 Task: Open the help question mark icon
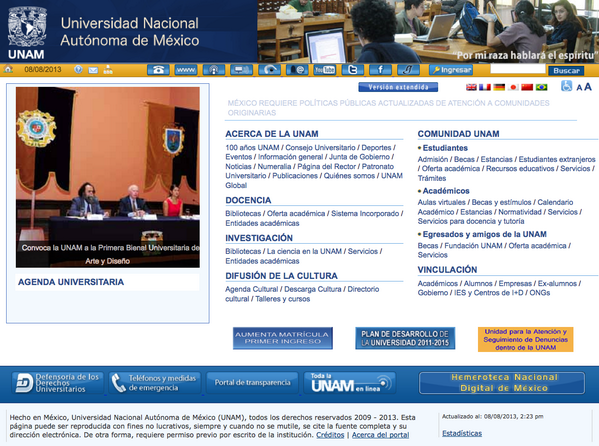click(78, 70)
